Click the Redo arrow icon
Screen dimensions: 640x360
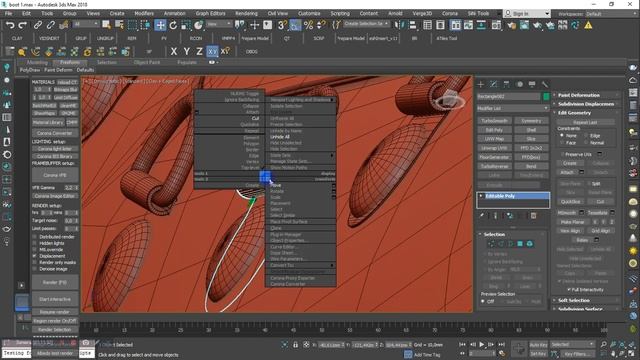[x=23, y=25]
